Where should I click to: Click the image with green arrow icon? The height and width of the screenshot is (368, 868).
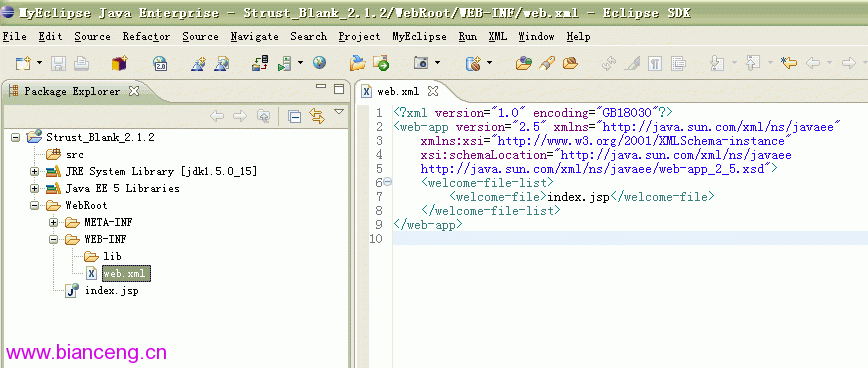(381, 63)
